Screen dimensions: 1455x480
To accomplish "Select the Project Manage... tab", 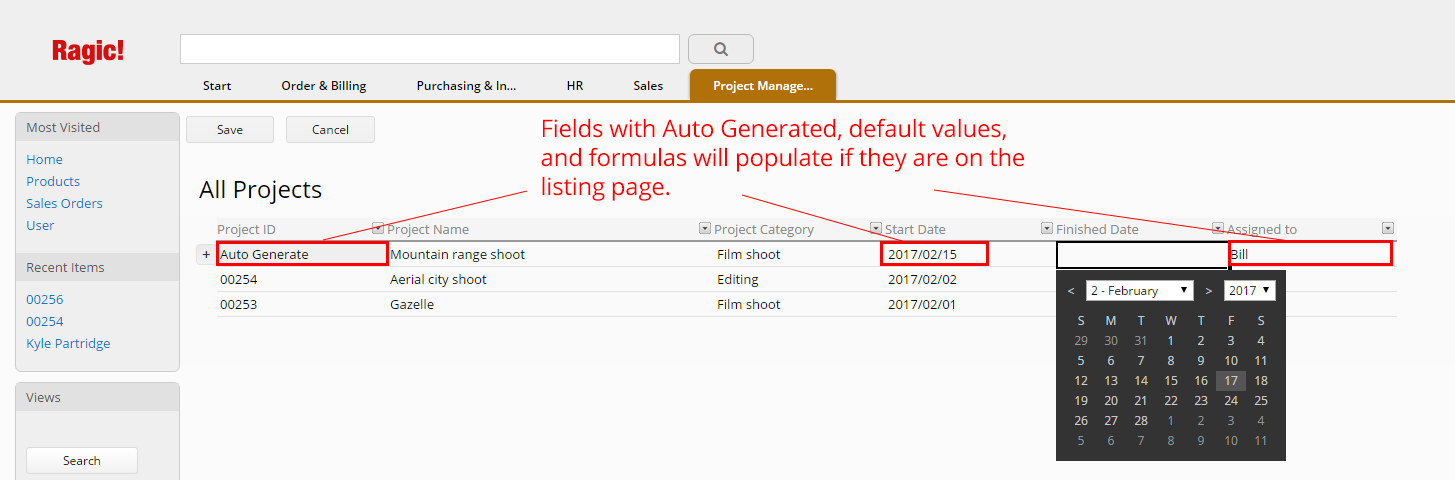I will click(x=763, y=86).
